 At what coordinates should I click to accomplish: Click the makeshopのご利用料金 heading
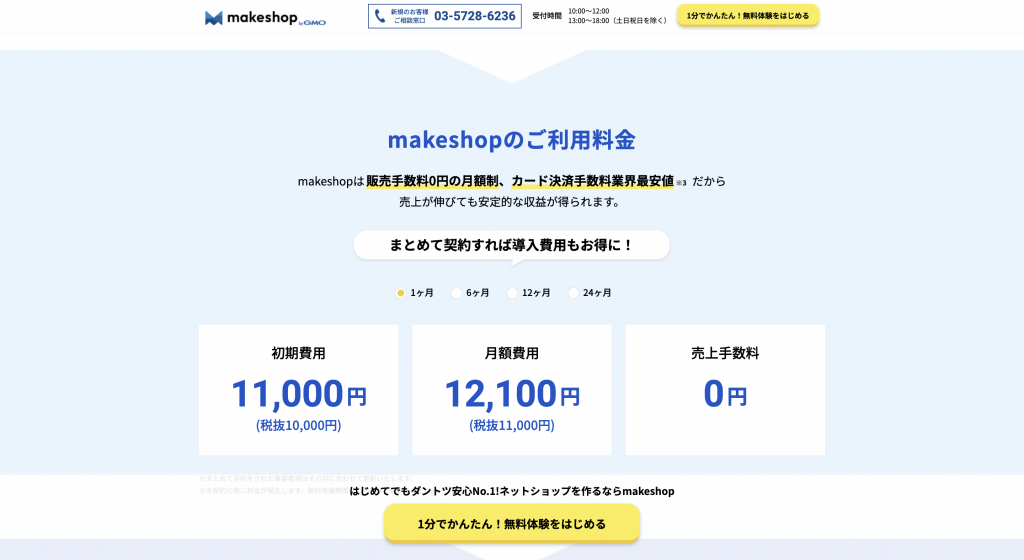[511, 140]
